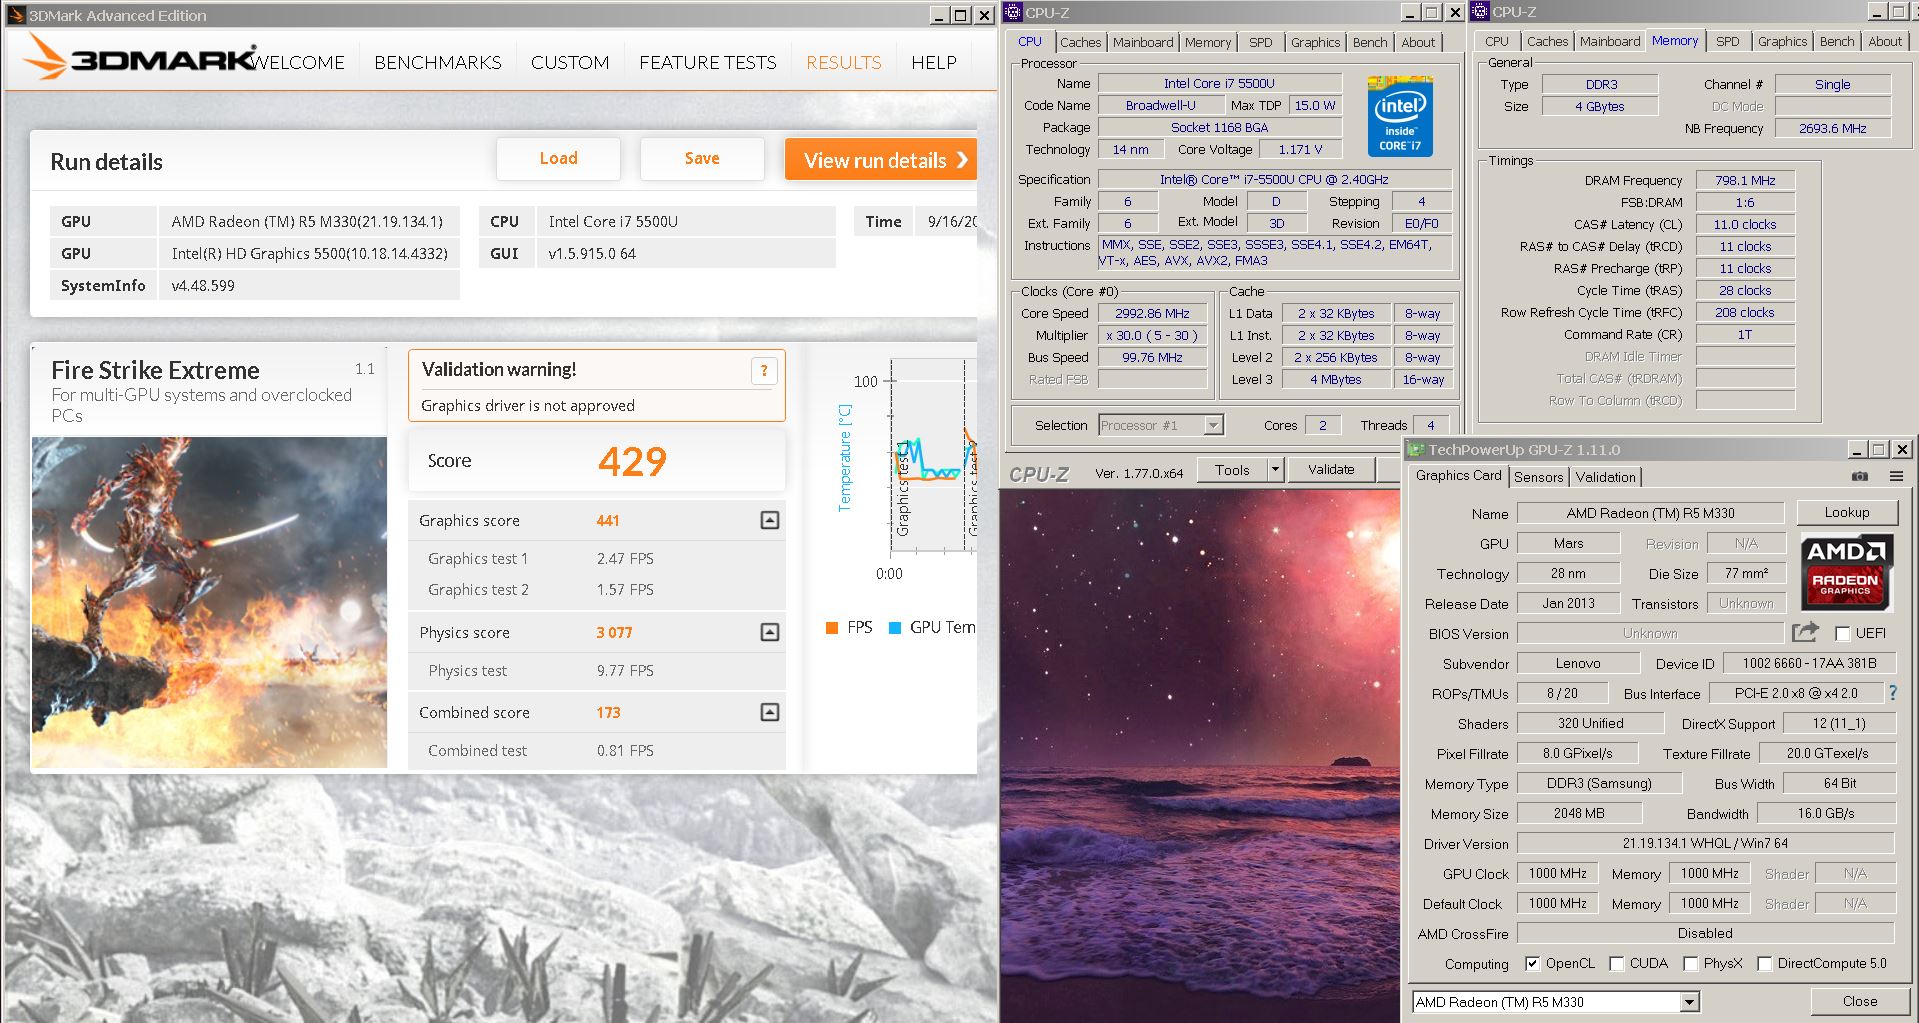Open the BENCHMARKS tab in 3DMark
The width and height of the screenshot is (1919, 1023).
438,62
